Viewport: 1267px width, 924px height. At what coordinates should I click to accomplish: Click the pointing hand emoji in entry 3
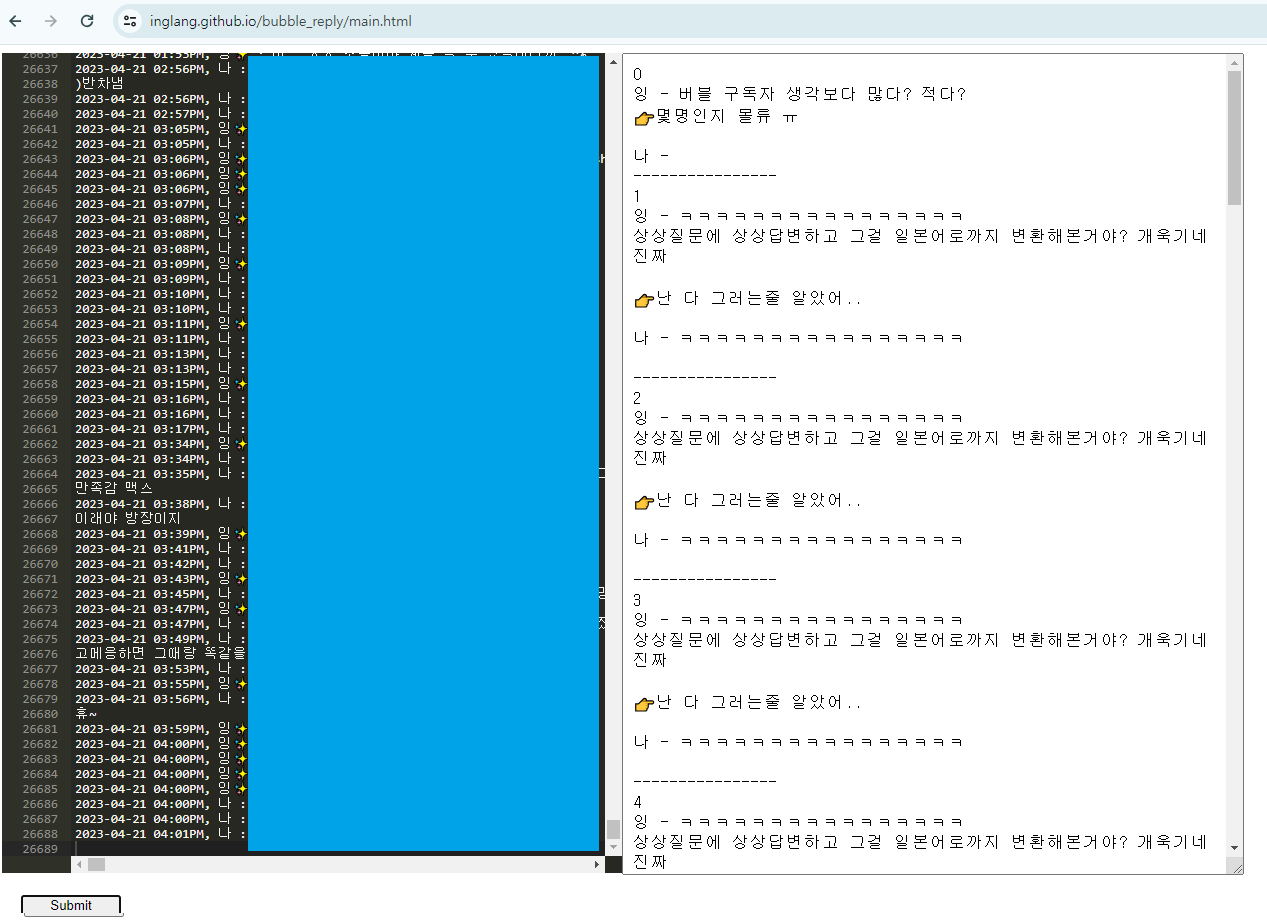[x=644, y=703]
